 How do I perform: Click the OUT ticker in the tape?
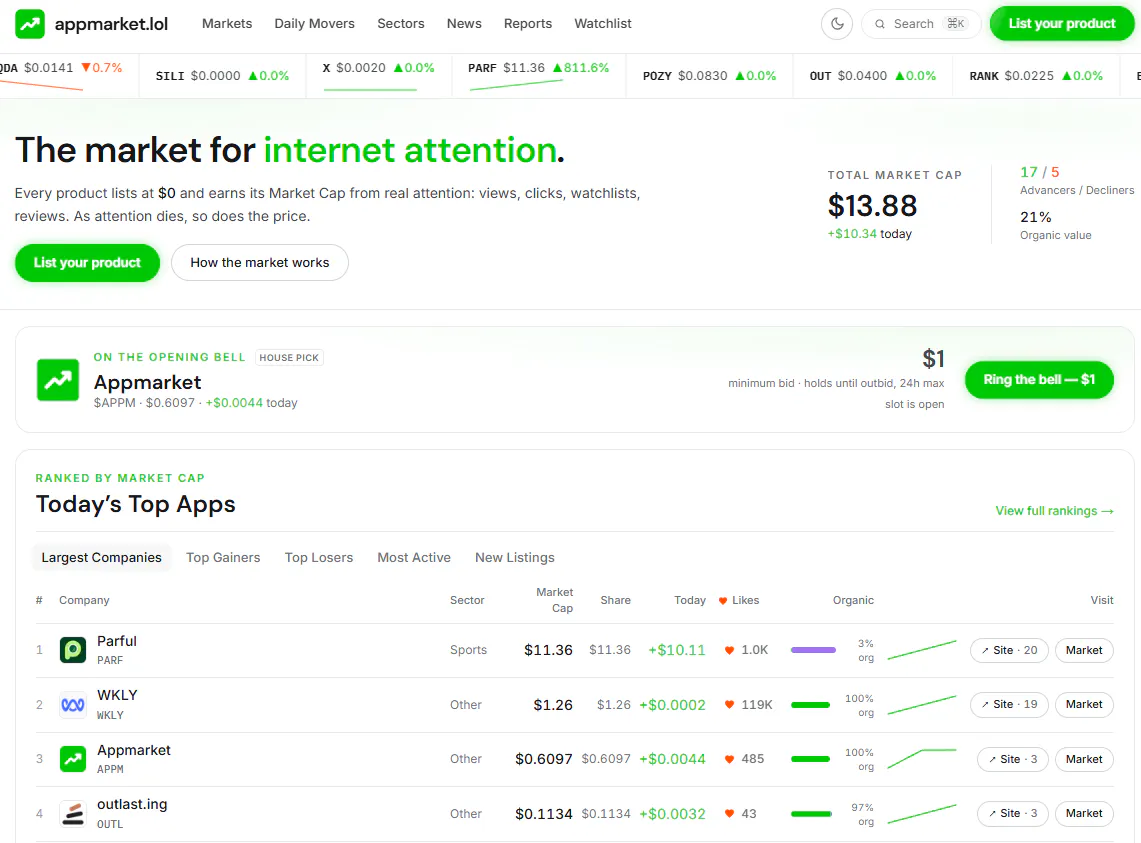[872, 76]
